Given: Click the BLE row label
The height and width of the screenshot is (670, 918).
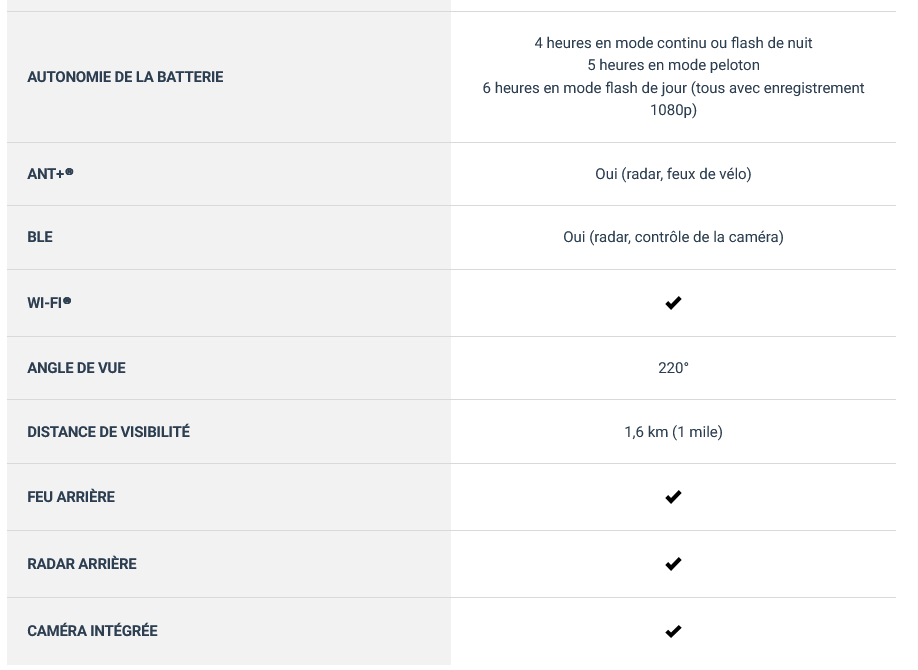Looking at the screenshot, I should (40, 237).
